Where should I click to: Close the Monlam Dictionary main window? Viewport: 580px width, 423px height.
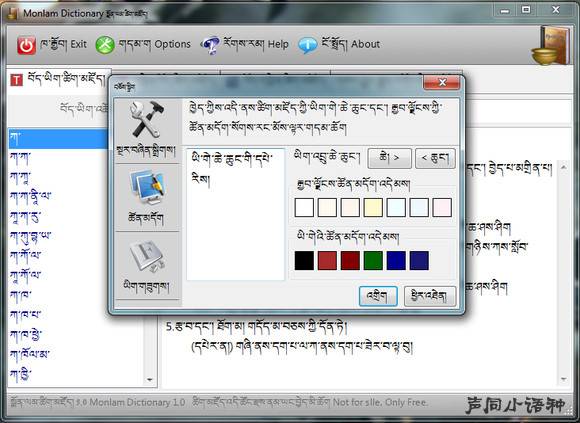pyautogui.click(x=556, y=10)
